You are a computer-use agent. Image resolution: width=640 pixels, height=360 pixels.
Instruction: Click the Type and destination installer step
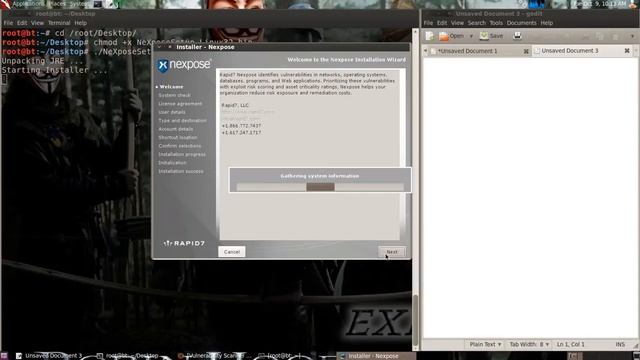[x=182, y=121]
